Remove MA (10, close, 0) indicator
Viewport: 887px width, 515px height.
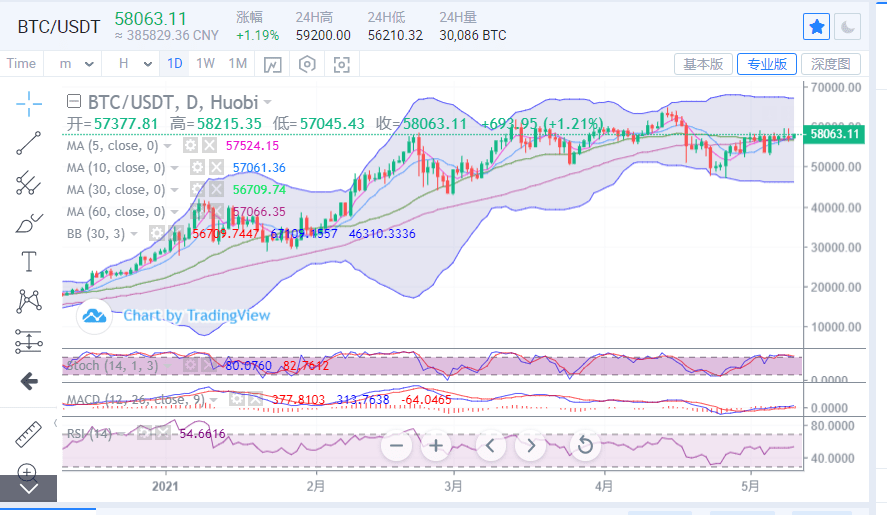point(216,168)
